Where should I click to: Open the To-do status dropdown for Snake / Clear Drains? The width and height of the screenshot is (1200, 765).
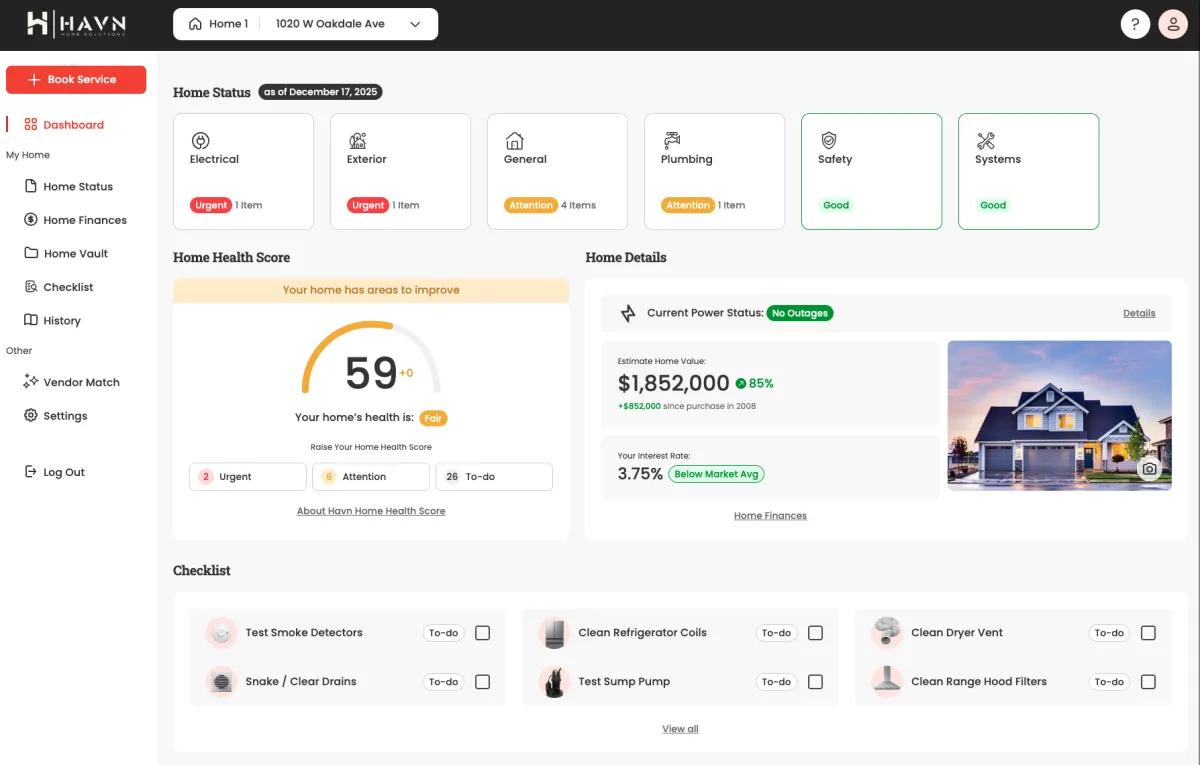[x=443, y=681]
